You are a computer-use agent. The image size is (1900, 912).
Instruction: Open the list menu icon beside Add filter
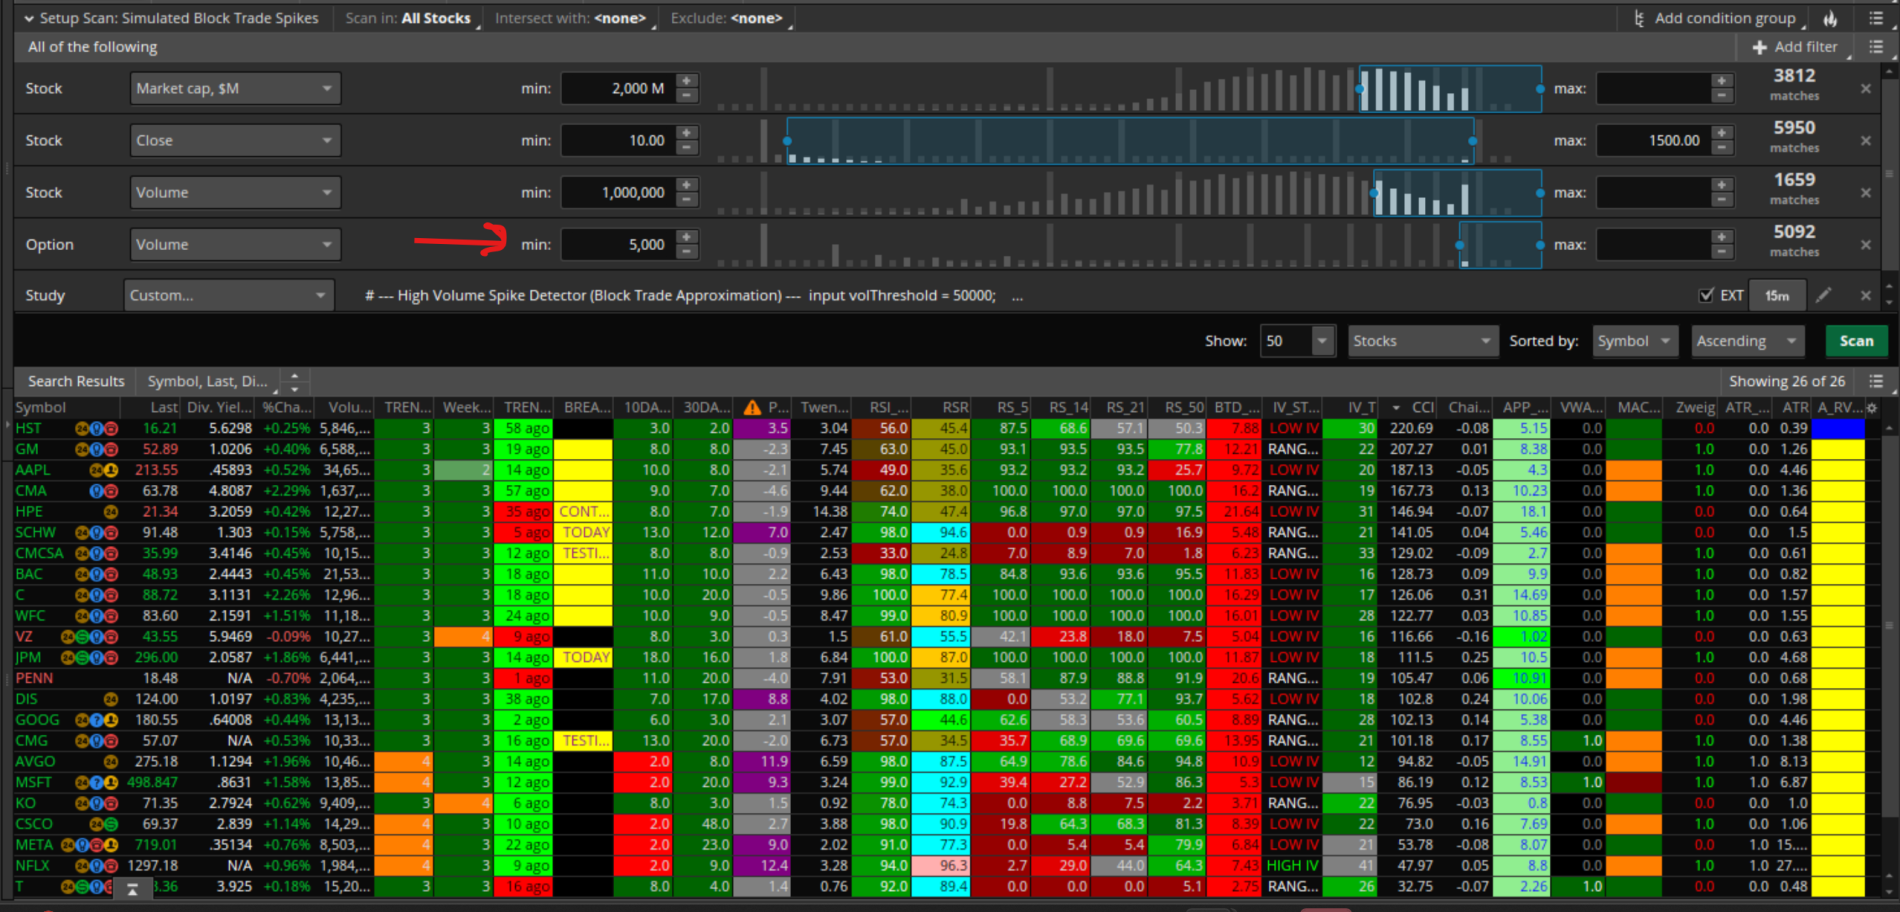click(x=1876, y=47)
